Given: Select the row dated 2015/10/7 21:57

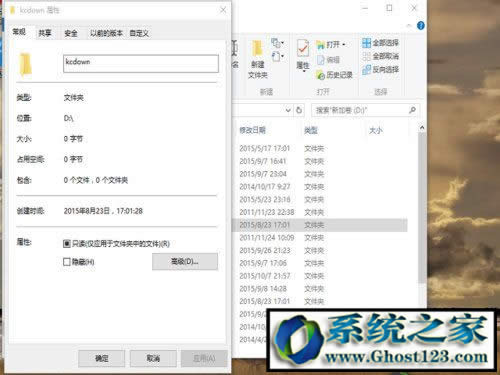Looking at the screenshot, I should [x=320, y=276].
